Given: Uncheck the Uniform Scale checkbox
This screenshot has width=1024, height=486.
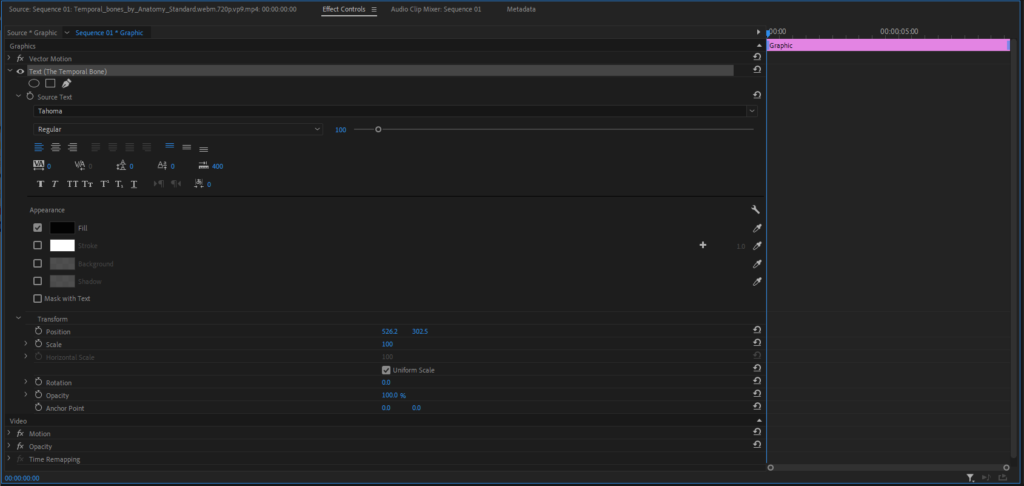Looking at the screenshot, I should tap(386, 370).
